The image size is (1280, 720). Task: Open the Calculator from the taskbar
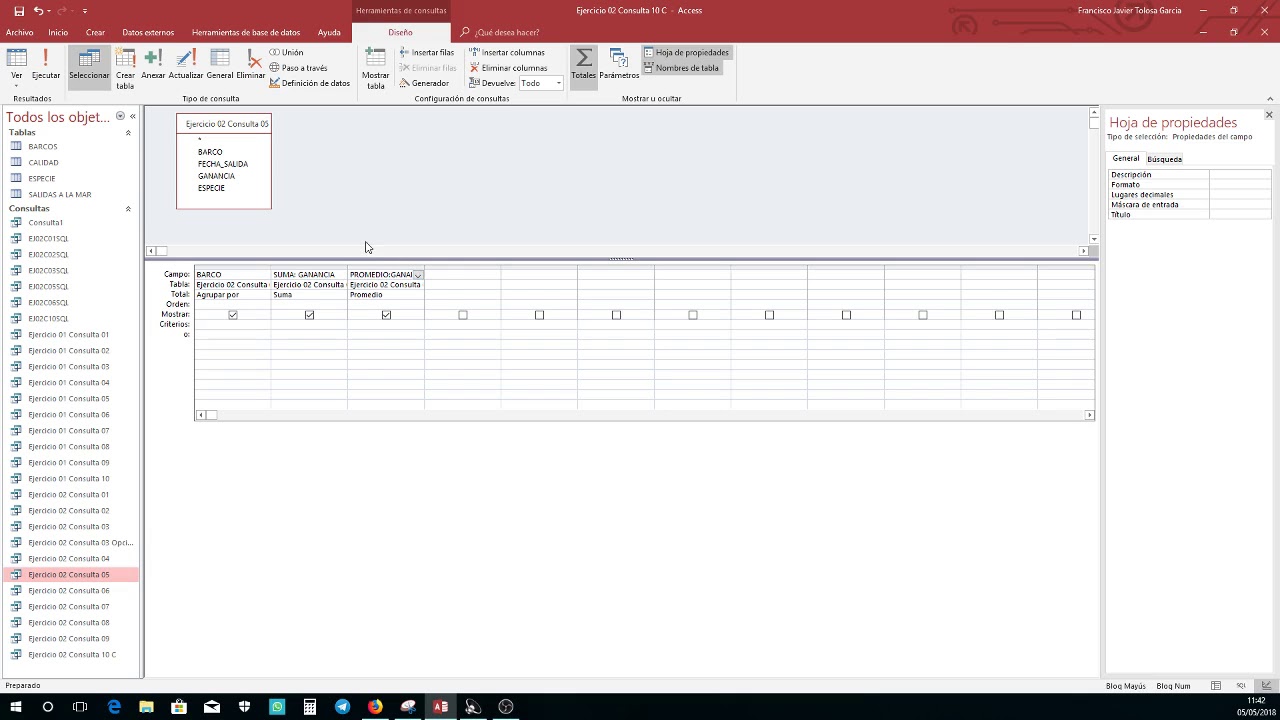pos(310,707)
